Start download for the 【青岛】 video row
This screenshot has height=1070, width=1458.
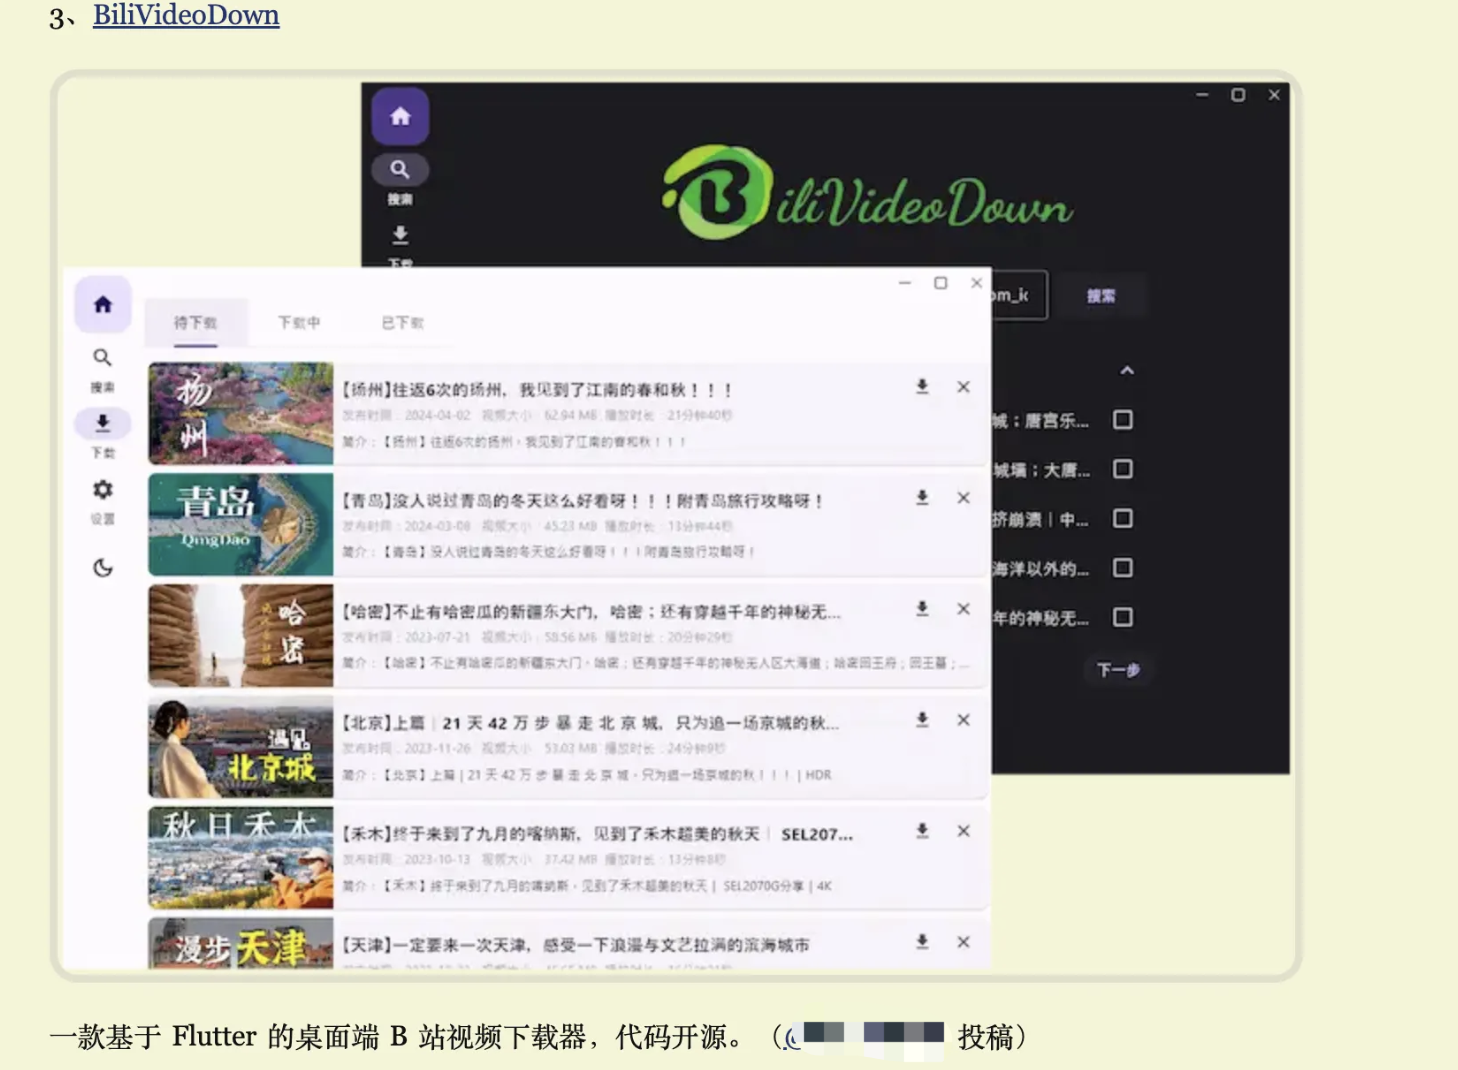point(922,498)
